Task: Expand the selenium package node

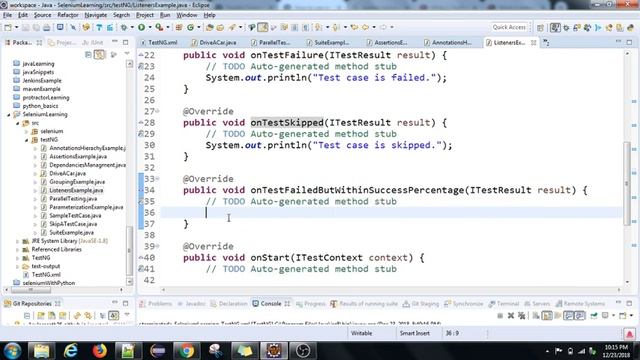Action: (x=27, y=131)
